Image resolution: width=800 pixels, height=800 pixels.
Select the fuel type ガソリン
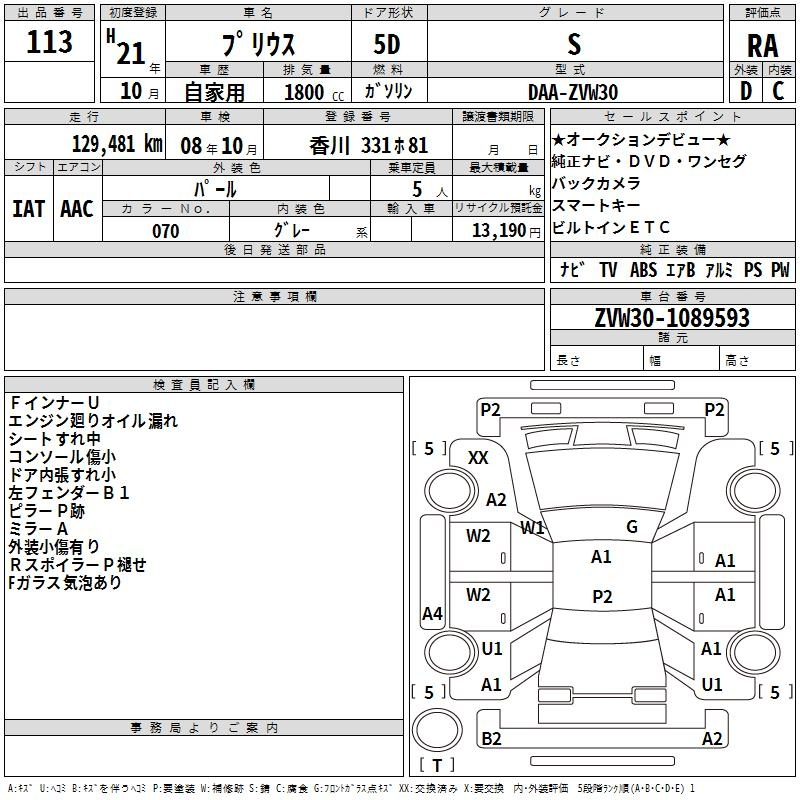[388, 91]
